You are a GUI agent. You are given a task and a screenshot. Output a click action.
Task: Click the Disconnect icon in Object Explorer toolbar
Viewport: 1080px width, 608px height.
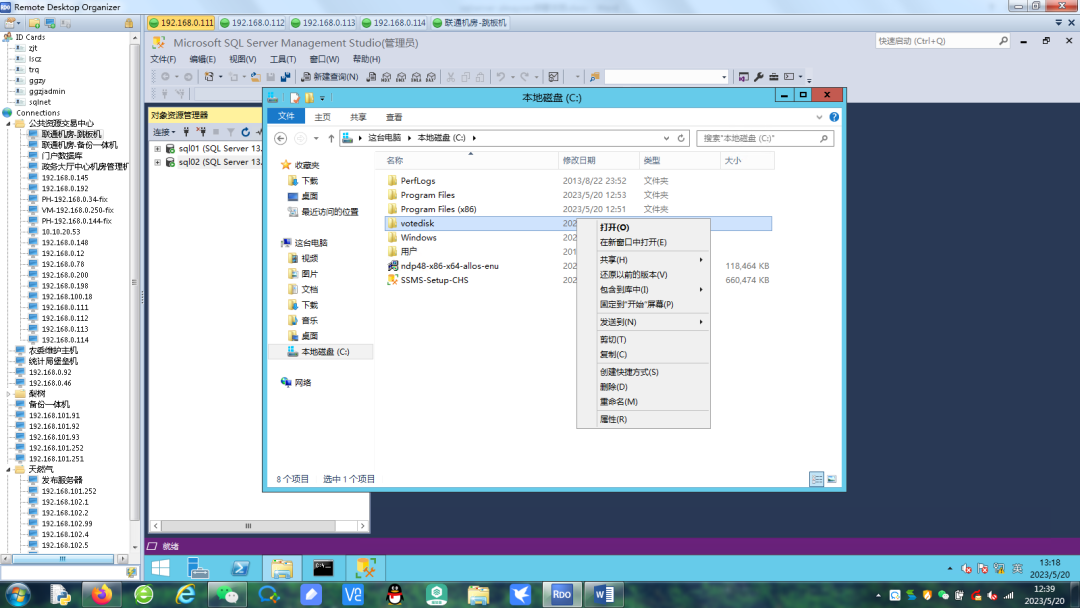coord(201,132)
